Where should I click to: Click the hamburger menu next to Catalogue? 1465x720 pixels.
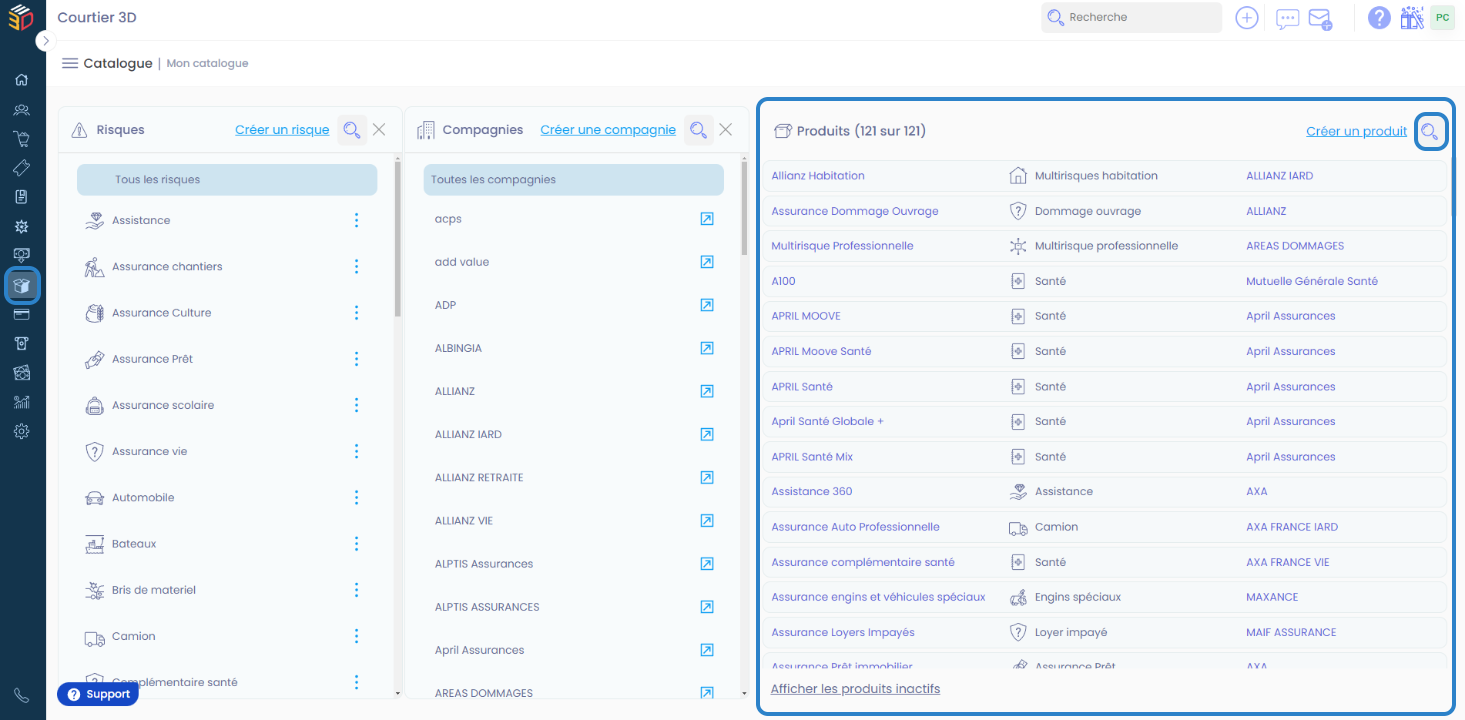[70, 63]
